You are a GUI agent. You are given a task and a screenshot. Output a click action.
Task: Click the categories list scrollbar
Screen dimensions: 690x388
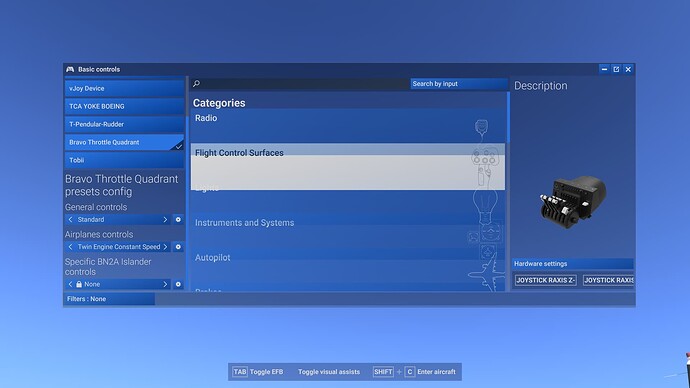click(x=508, y=117)
